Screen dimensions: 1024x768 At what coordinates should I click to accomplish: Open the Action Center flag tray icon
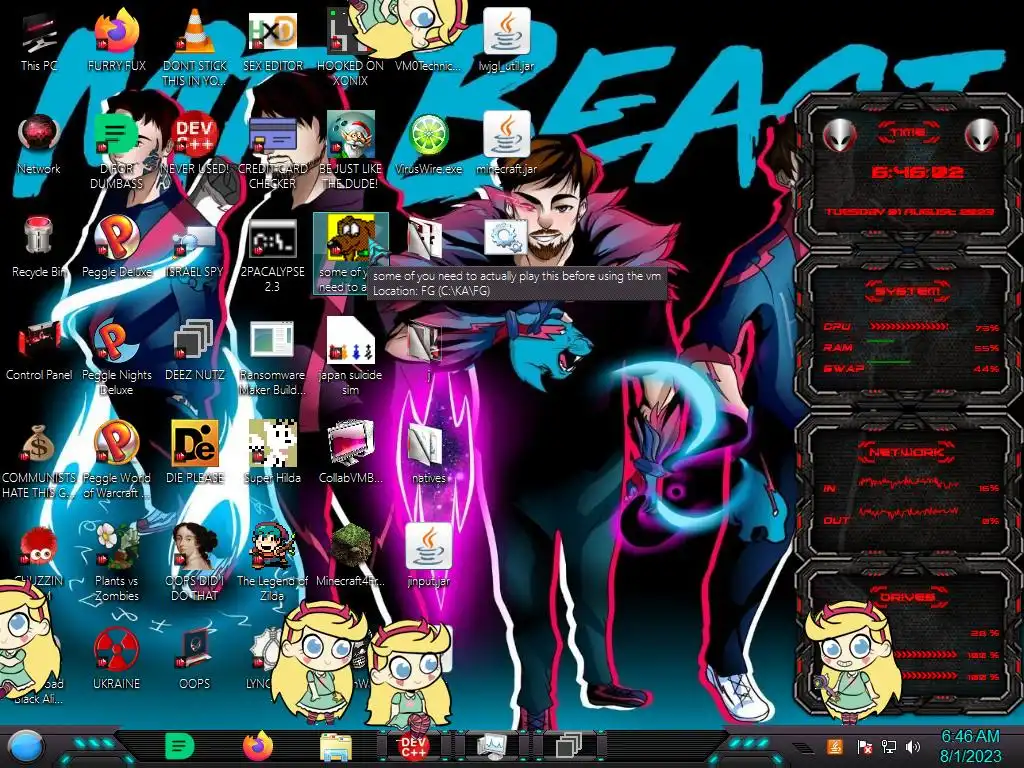(x=864, y=746)
